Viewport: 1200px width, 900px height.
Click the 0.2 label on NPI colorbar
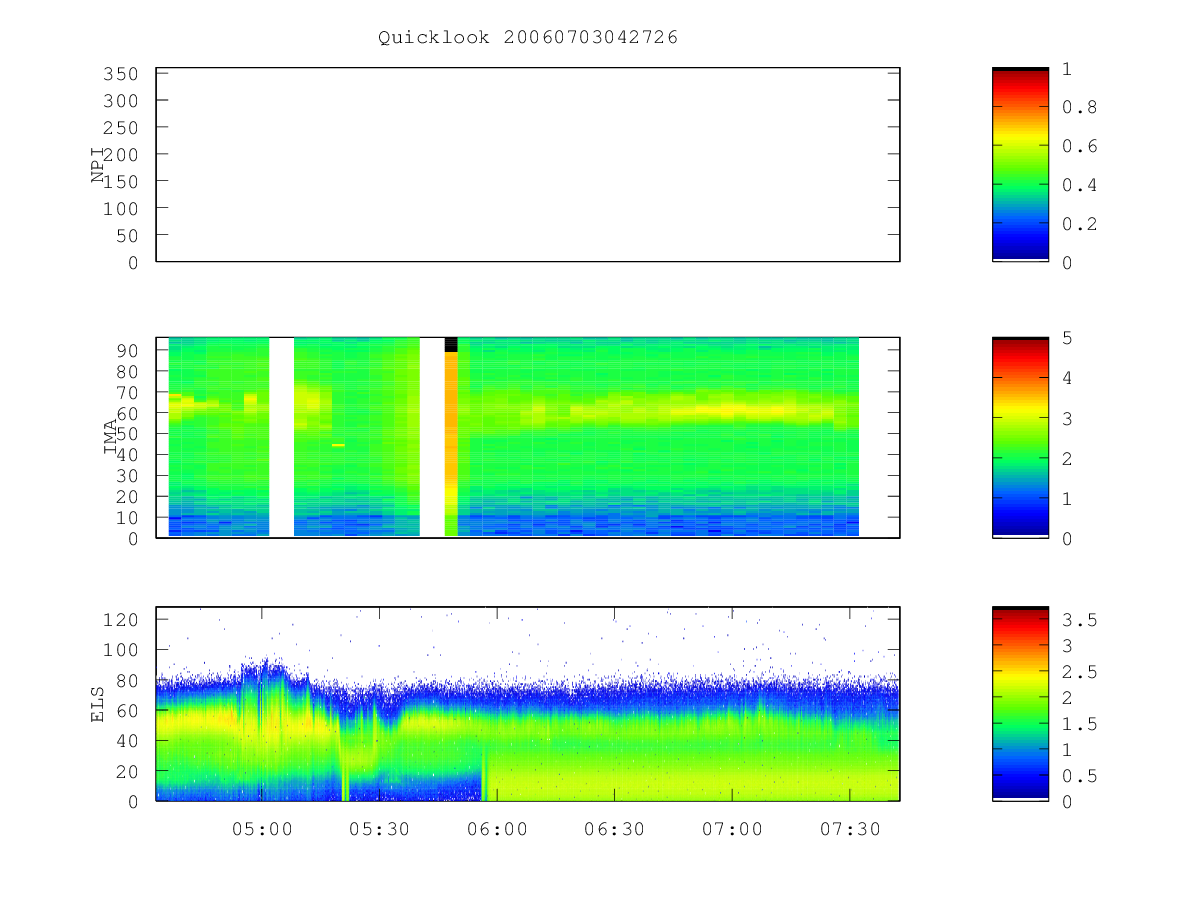tap(1080, 224)
